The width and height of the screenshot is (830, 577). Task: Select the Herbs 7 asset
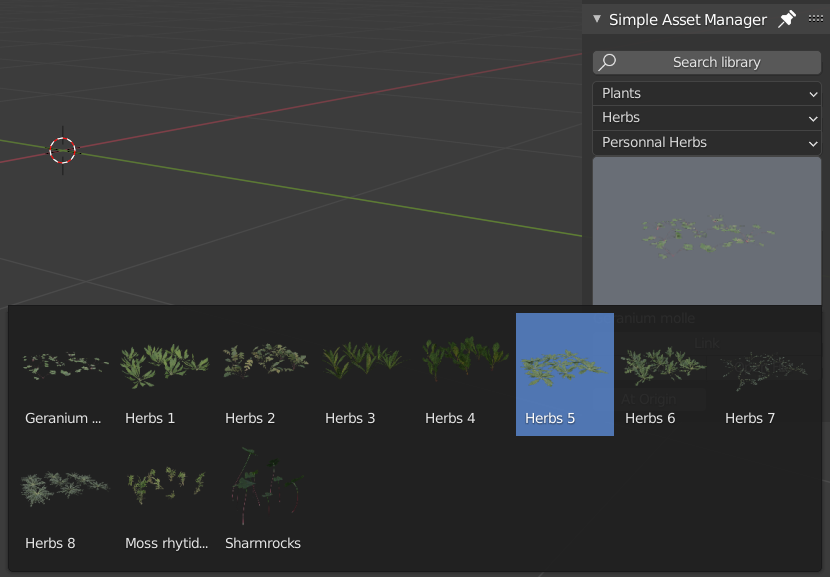[x=765, y=375]
